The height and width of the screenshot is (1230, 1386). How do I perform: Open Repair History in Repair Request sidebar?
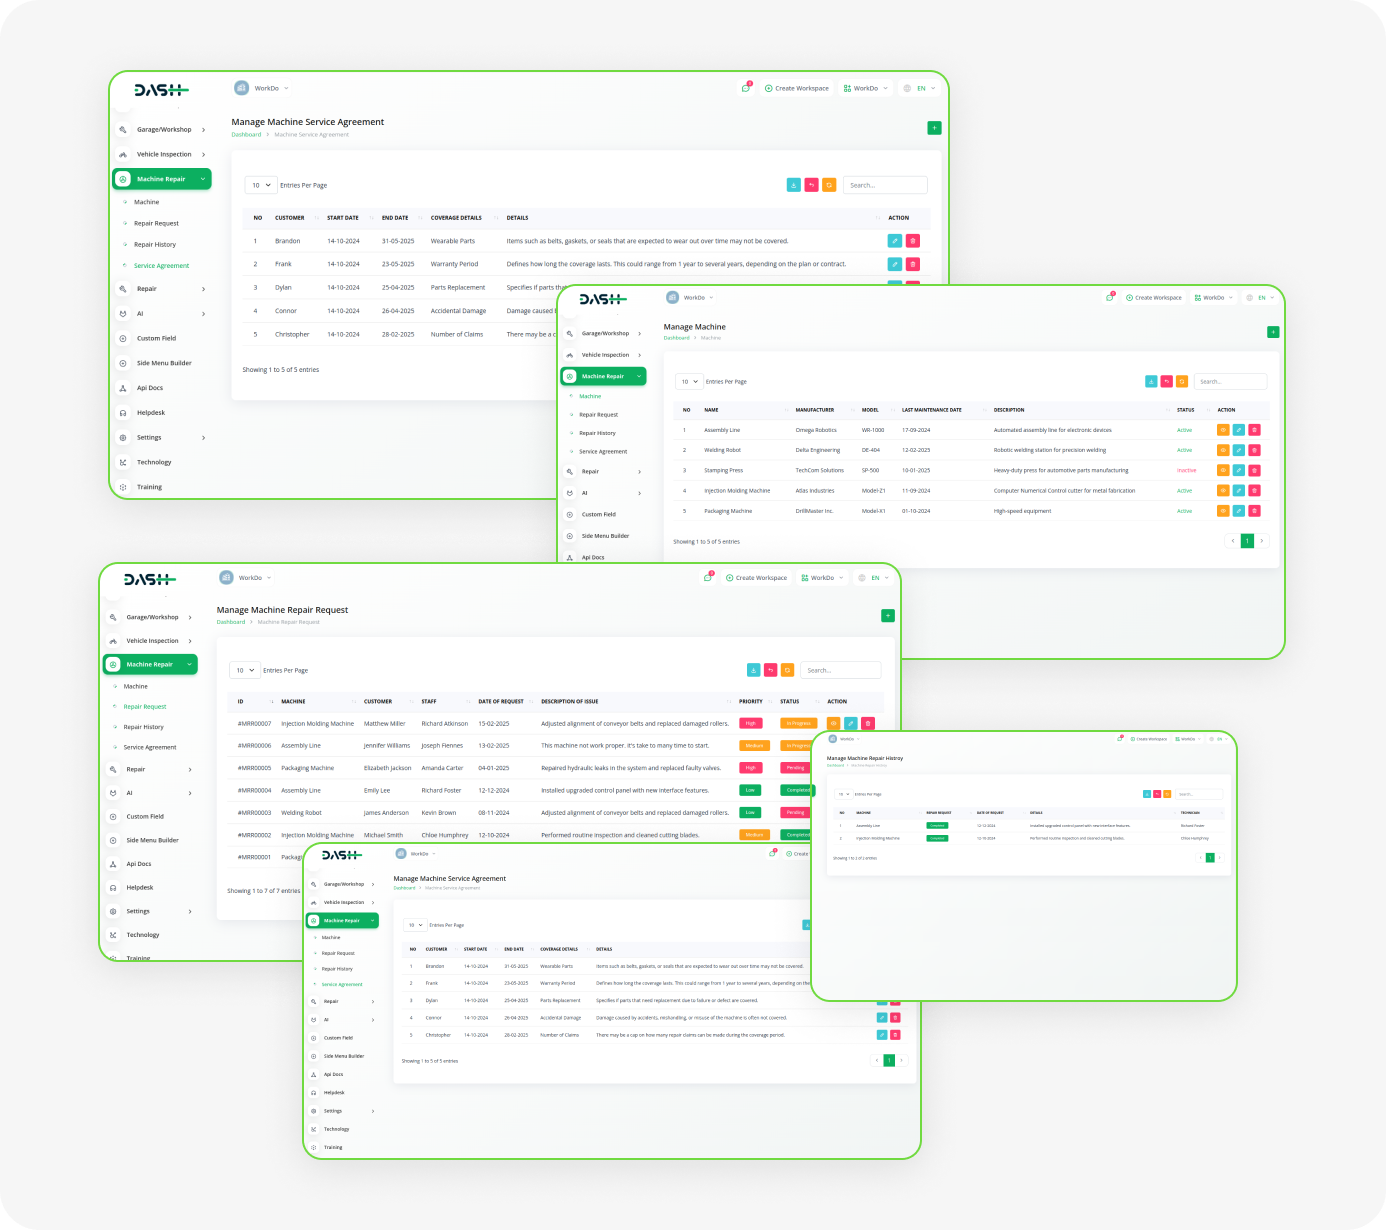pos(144,727)
